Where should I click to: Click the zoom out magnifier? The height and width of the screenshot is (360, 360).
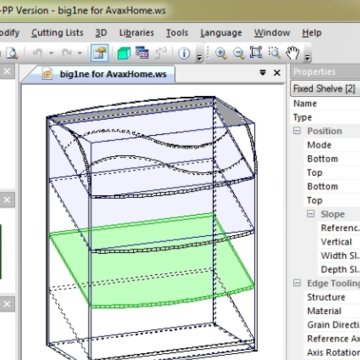(239, 53)
